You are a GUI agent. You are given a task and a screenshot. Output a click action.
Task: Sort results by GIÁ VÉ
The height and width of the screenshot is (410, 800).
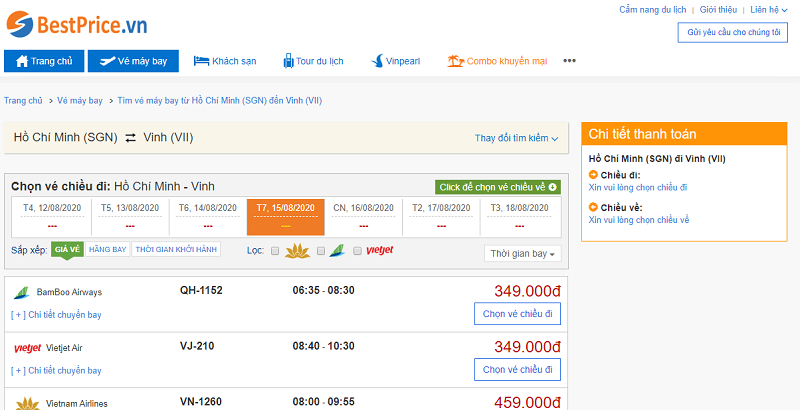tap(67, 249)
